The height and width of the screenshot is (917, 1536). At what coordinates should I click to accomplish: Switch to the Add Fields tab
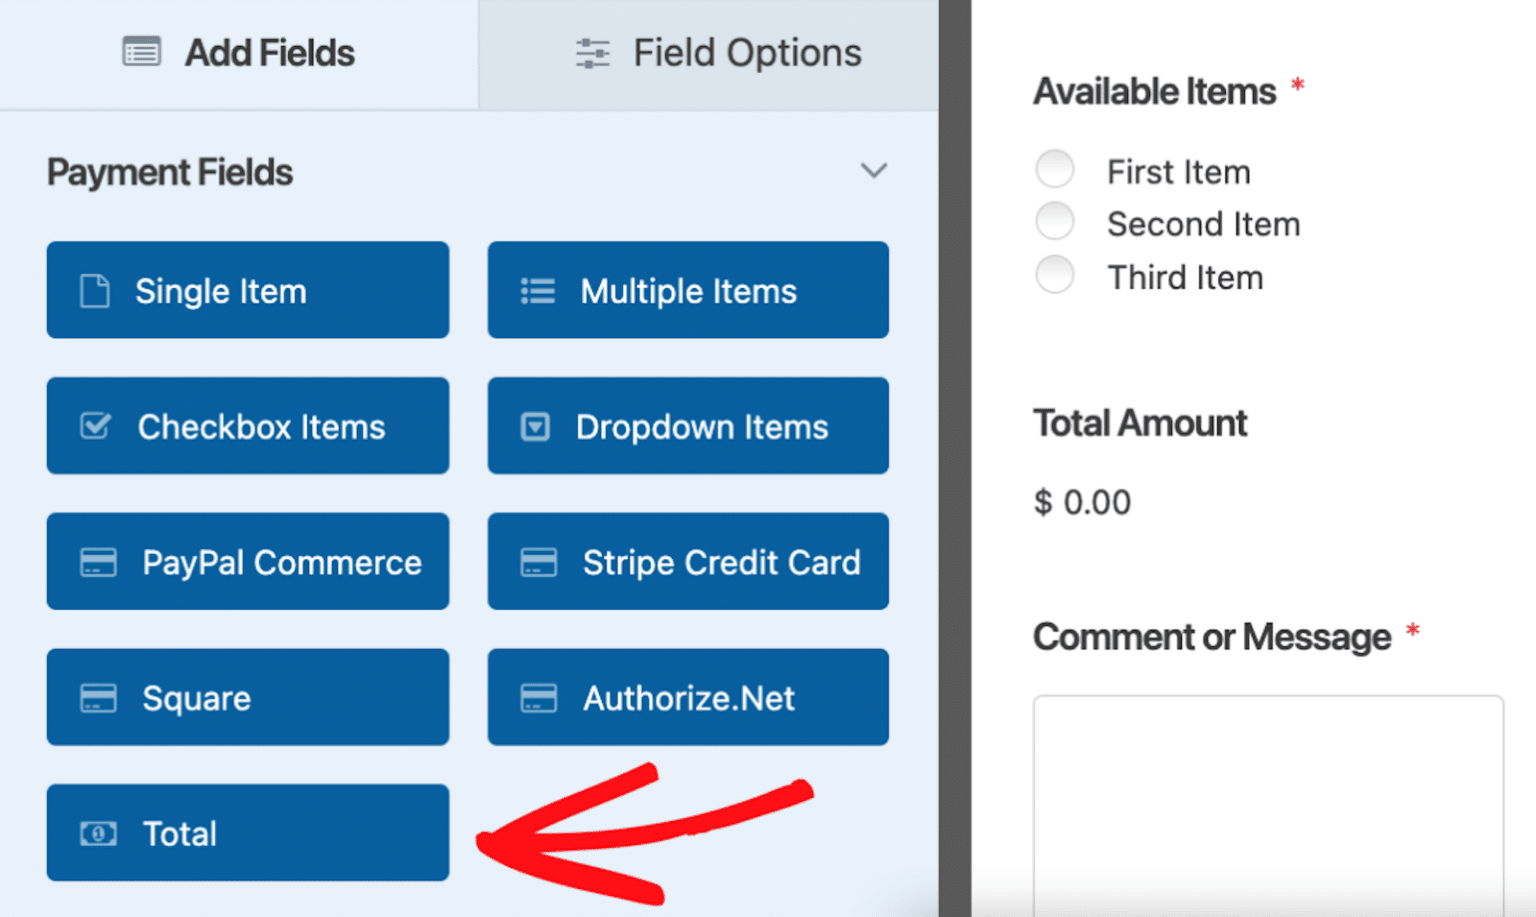238,52
